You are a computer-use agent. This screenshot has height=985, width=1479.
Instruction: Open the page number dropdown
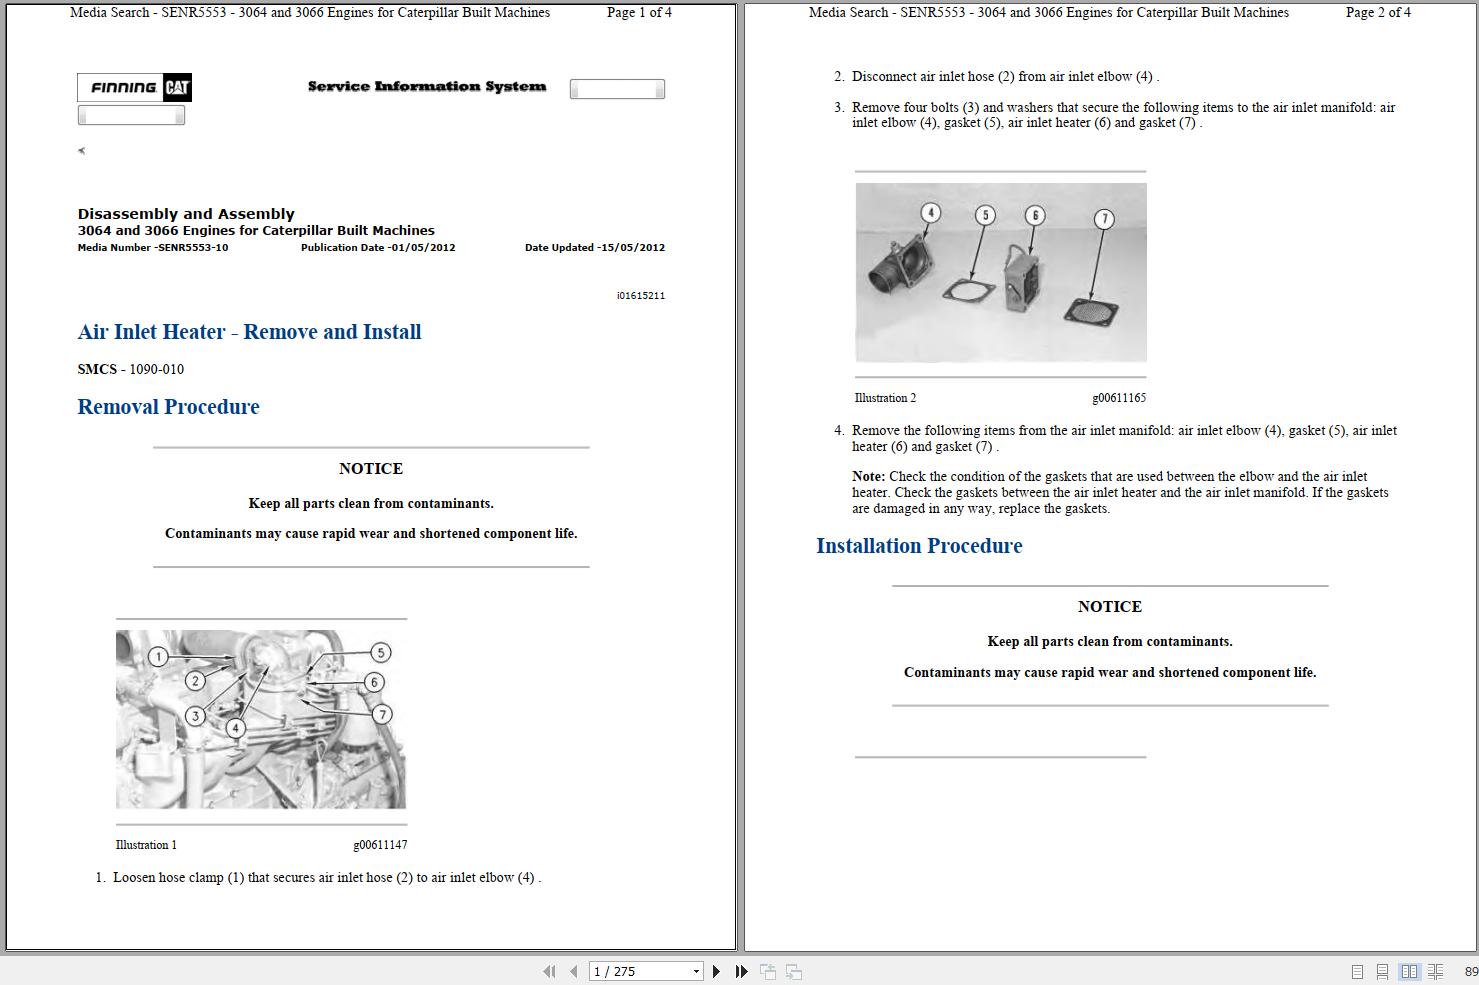[x=697, y=971]
